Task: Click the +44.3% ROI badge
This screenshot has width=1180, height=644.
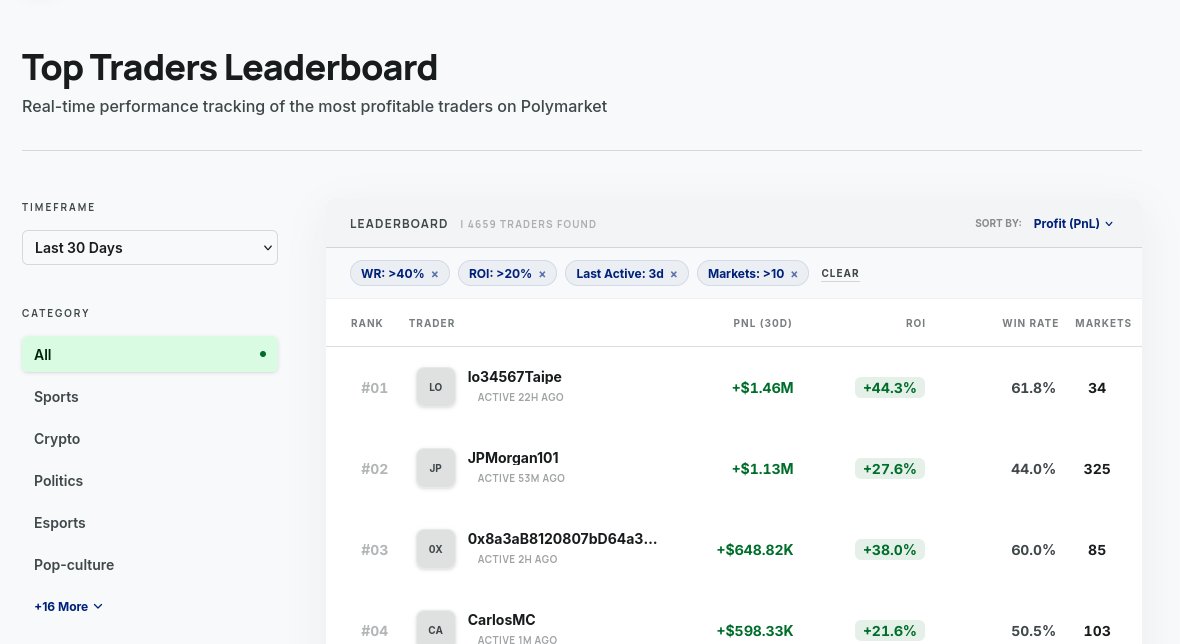Action: pos(890,388)
